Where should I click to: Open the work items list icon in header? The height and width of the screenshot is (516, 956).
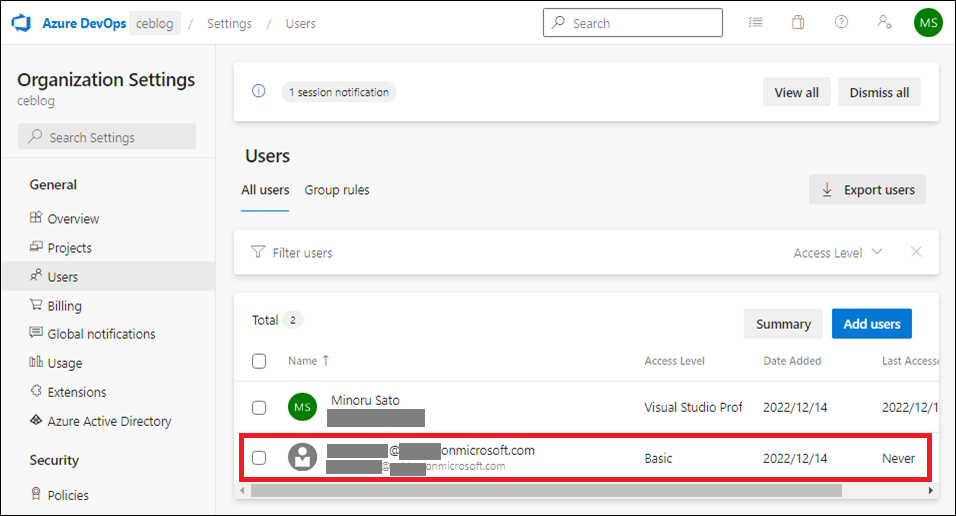(x=755, y=23)
